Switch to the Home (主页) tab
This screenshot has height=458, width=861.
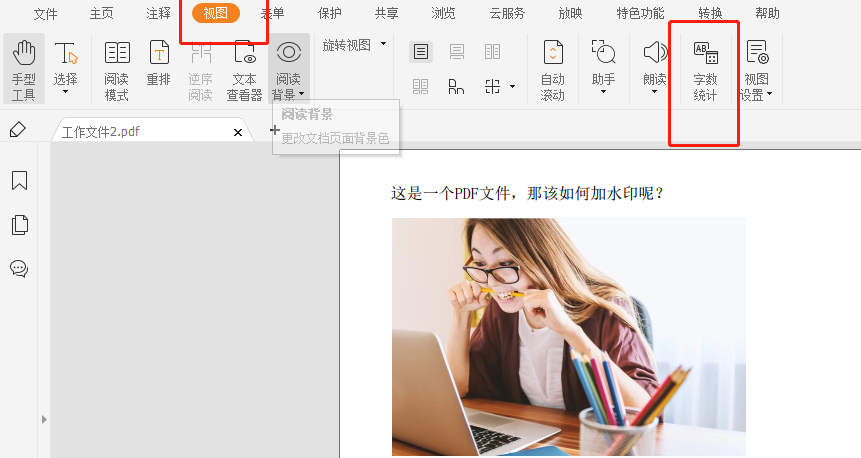[102, 14]
